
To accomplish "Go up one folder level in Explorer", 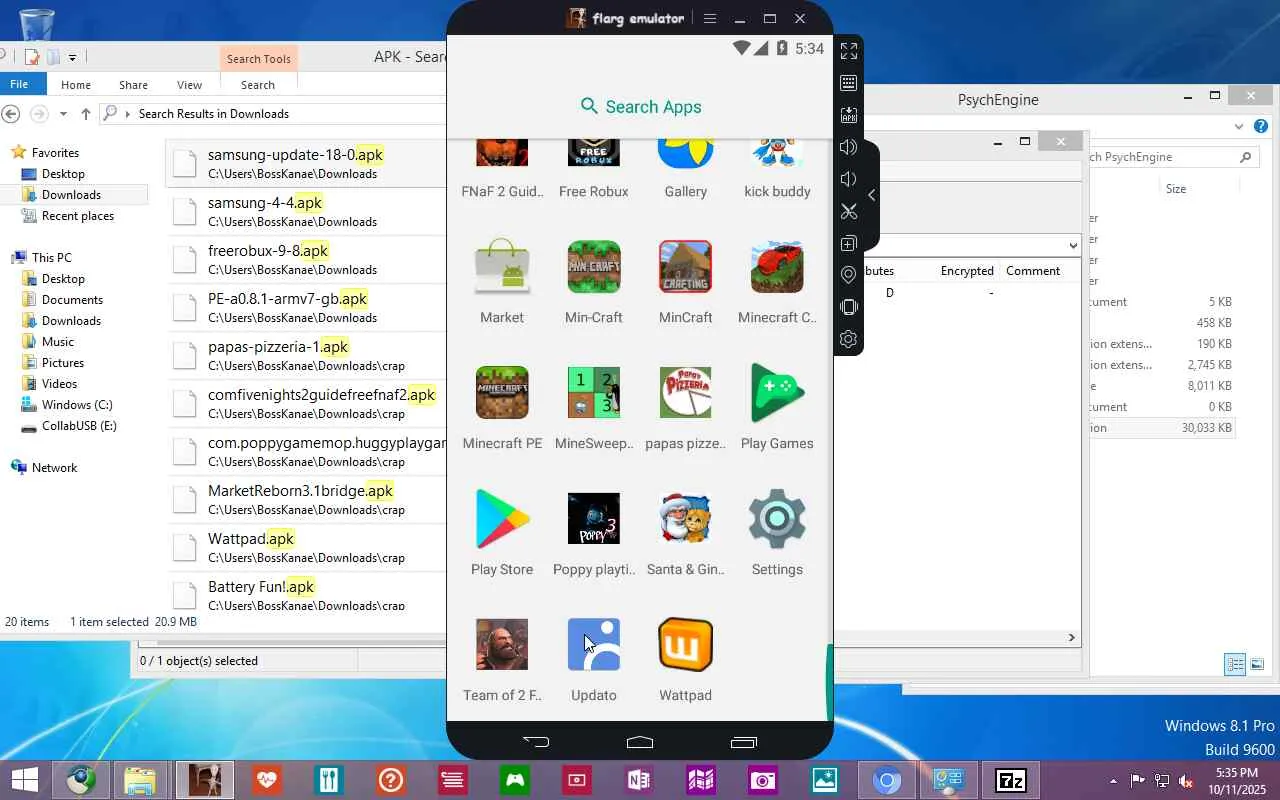I will click(86, 114).
